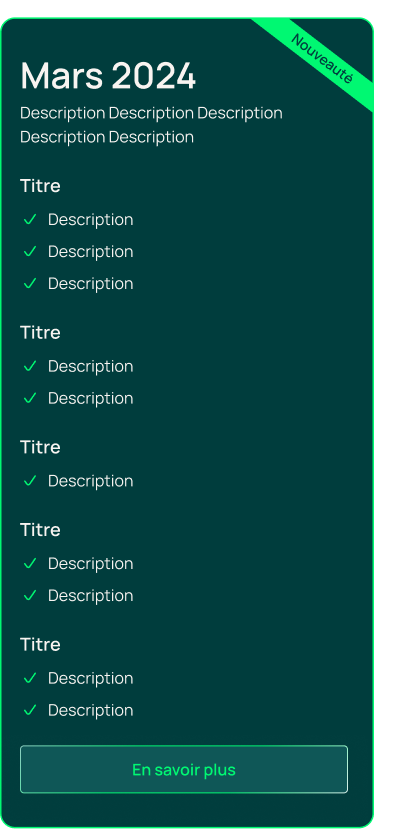Click first checkmark icon in fourth Titre section
The image size is (393, 829).
tap(30, 564)
